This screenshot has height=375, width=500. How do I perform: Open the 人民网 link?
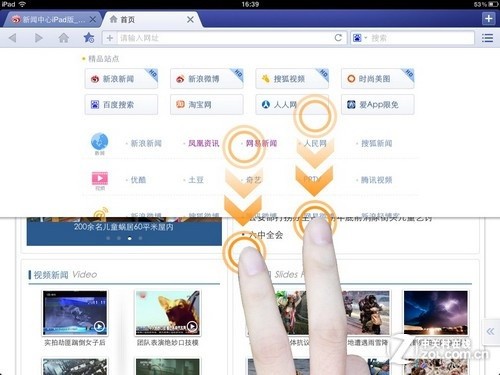pyautogui.click(x=315, y=144)
